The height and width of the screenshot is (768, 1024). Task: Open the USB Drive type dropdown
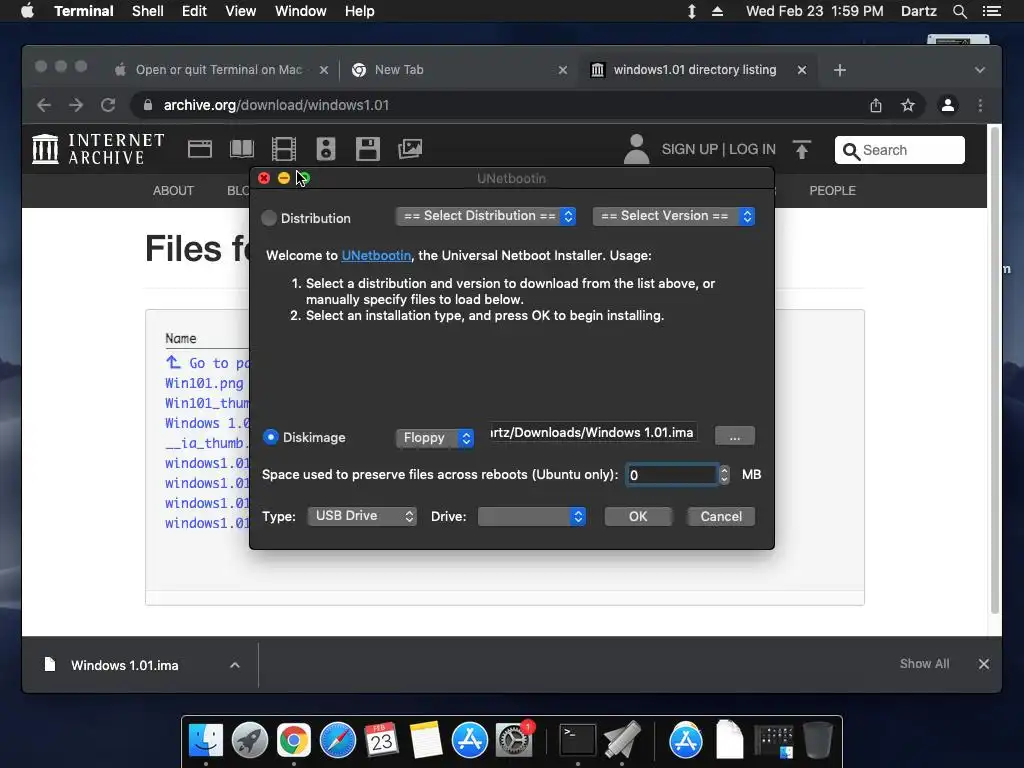[x=362, y=516]
